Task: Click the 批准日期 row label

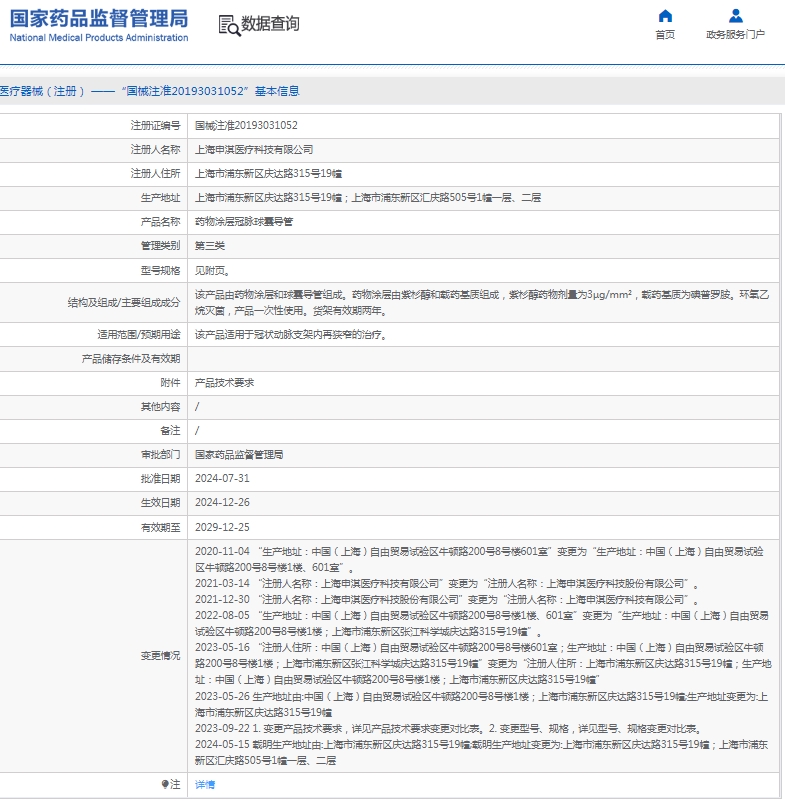Action: 161,478
